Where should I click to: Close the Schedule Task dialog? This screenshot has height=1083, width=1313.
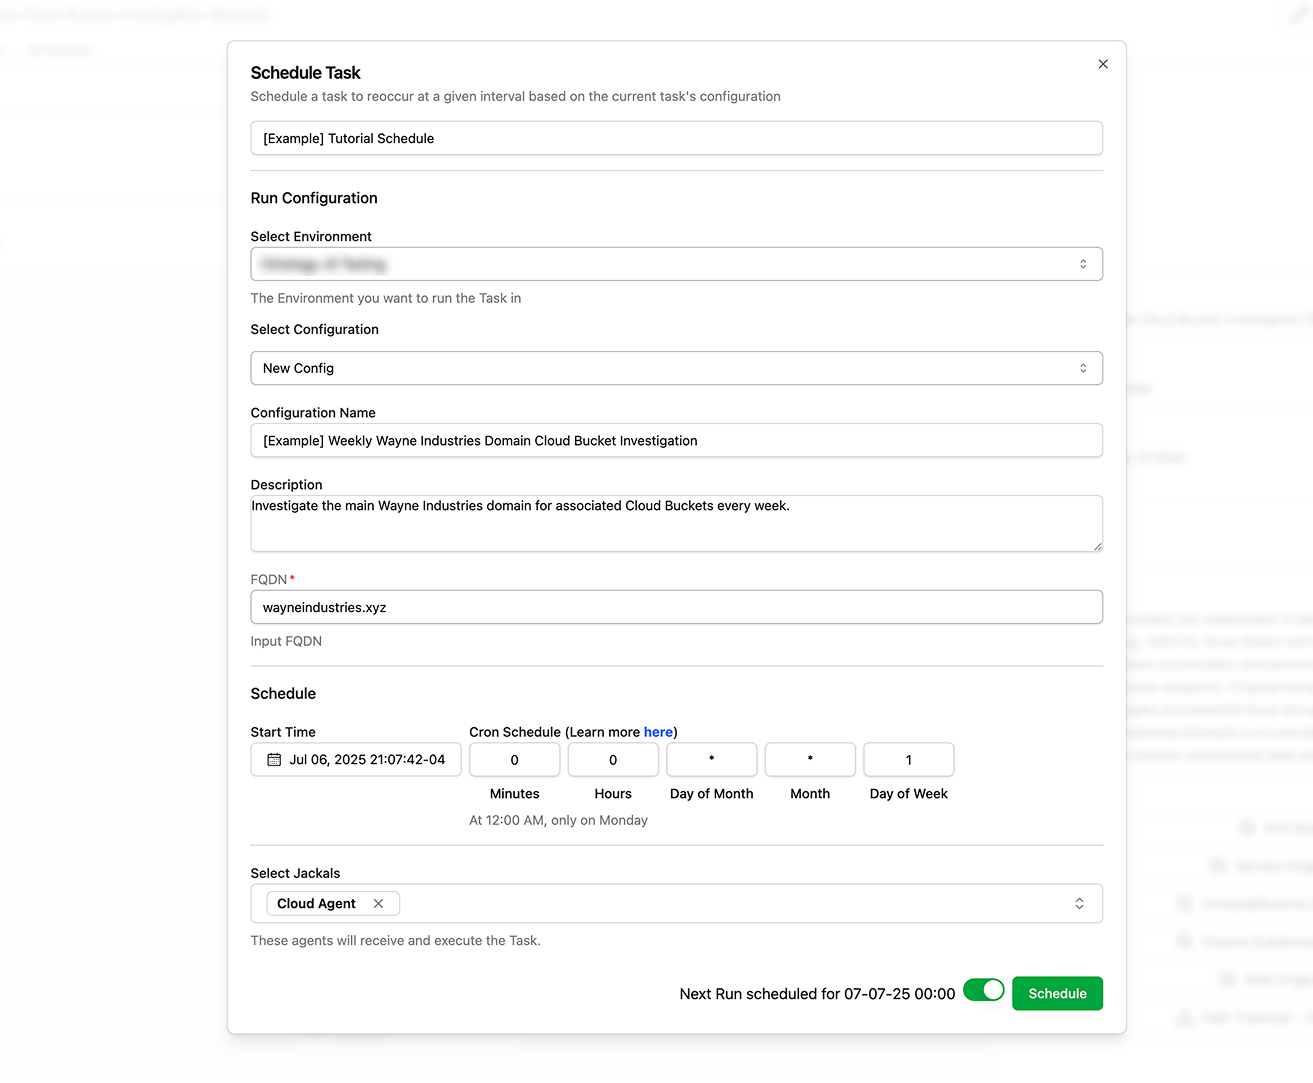point(1103,64)
